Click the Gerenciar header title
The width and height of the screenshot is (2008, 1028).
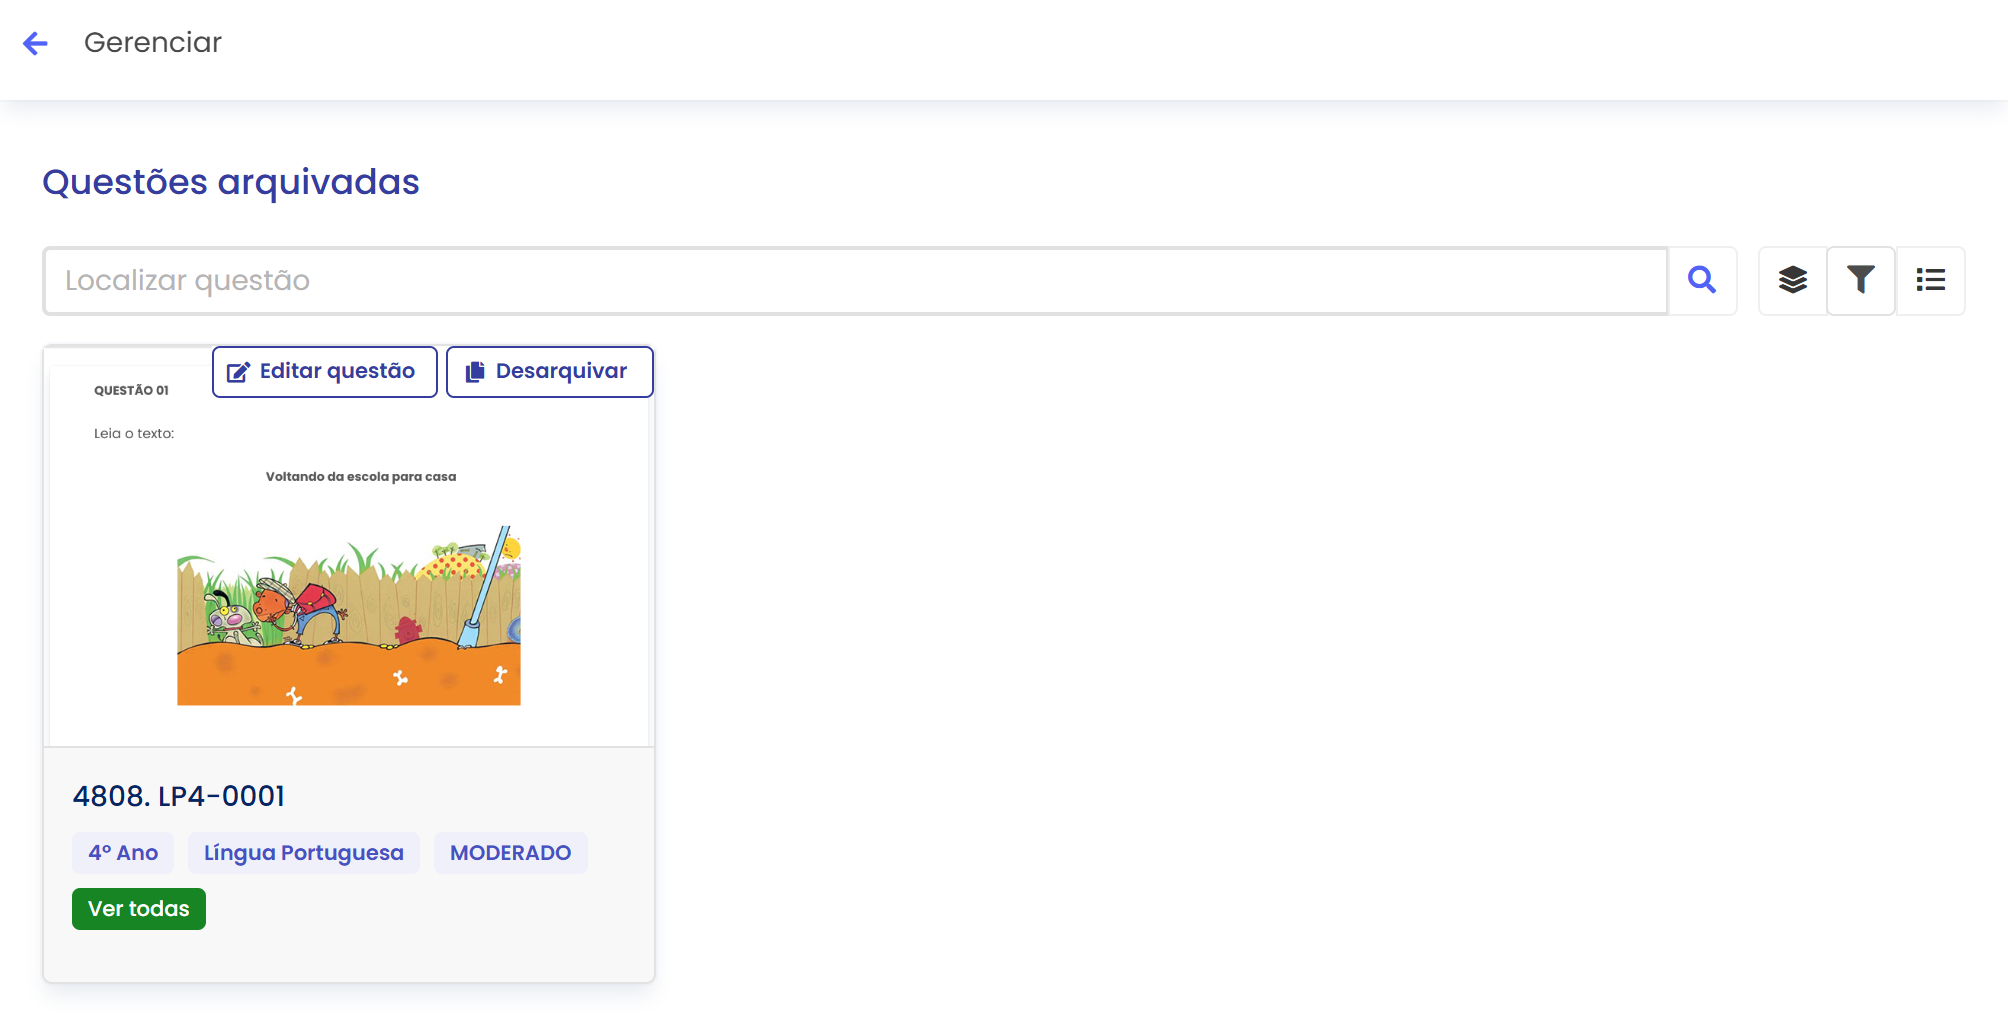[x=153, y=42]
